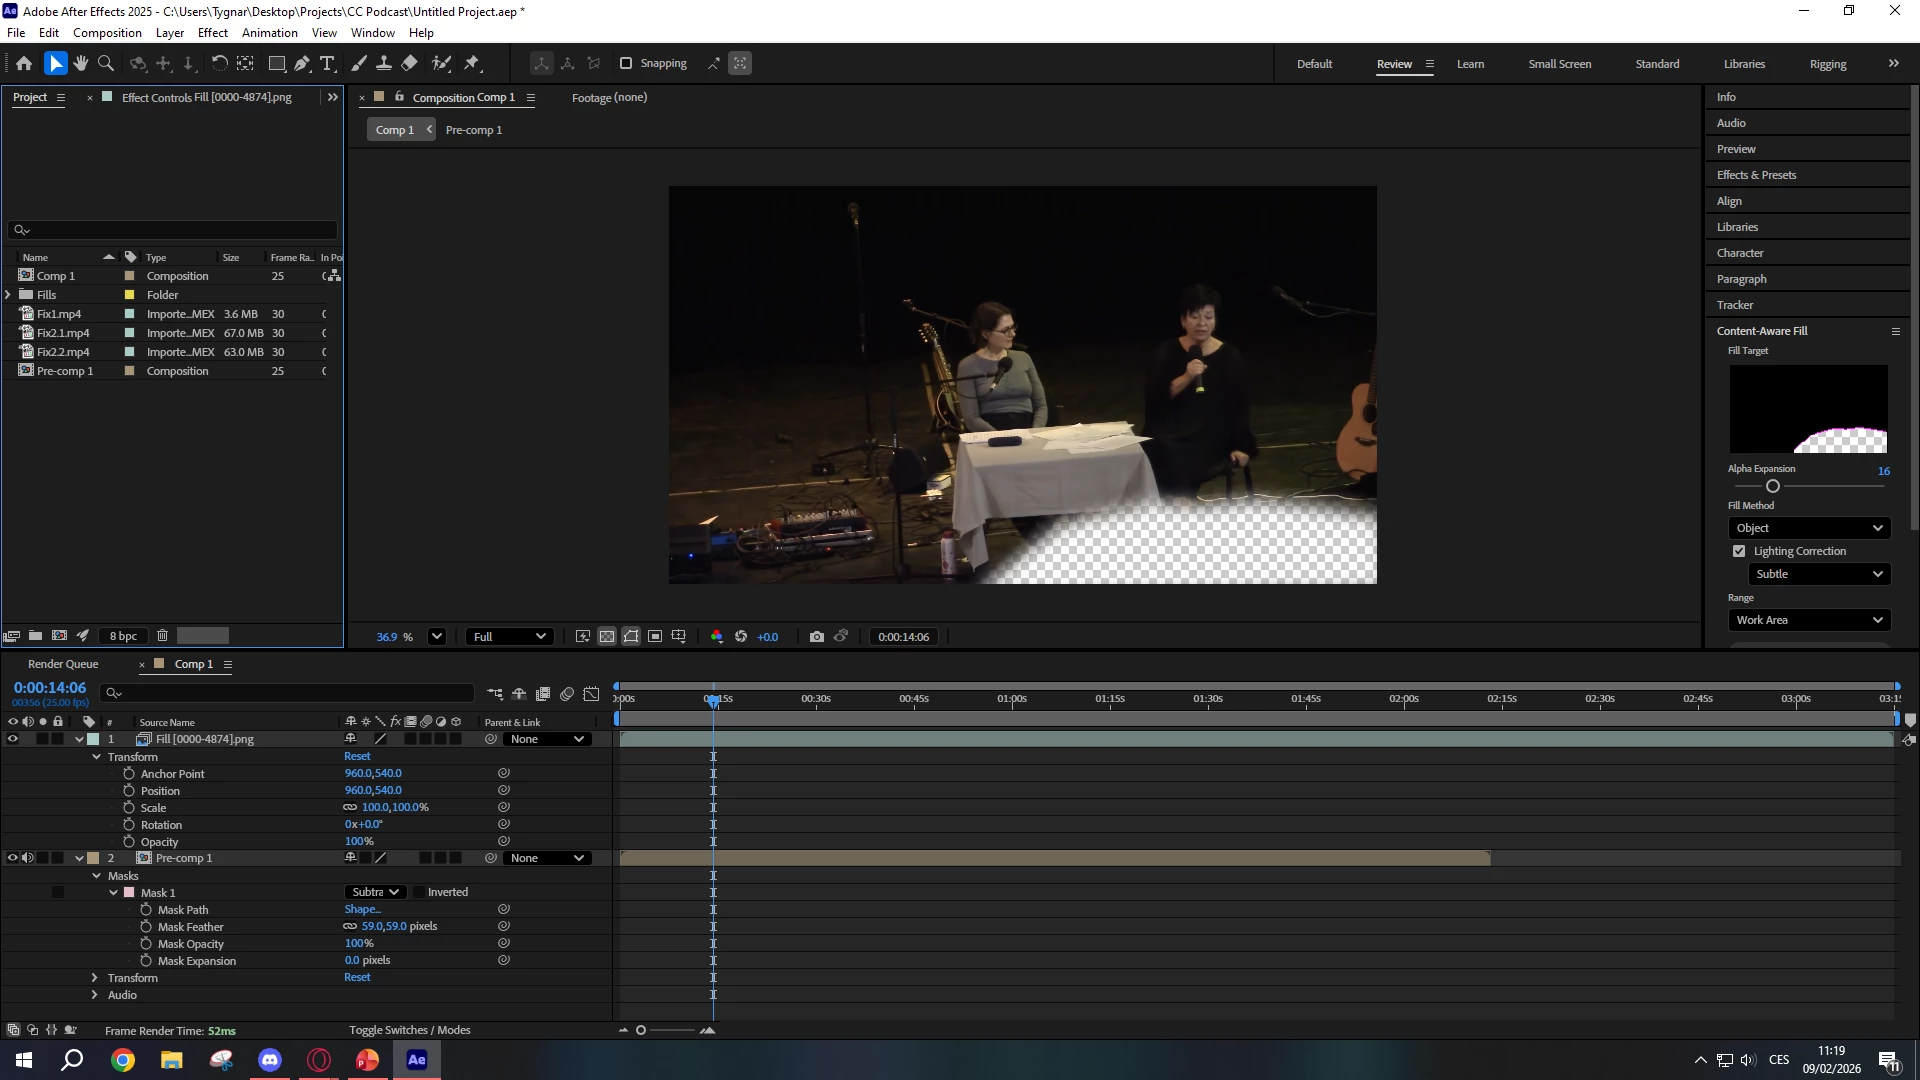Screen dimensions: 1920x1080
Task: Select the Hand tool
Action: pos(80,63)
